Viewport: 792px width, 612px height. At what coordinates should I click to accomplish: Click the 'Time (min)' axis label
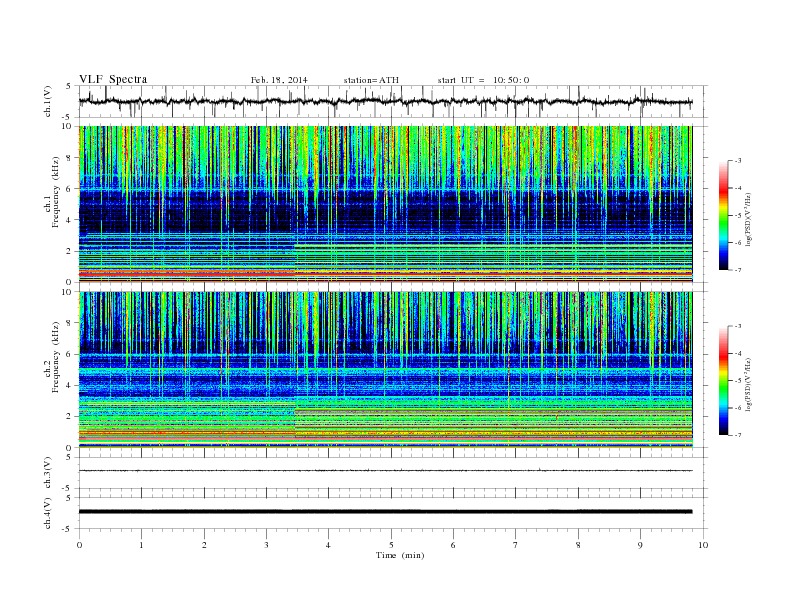coord(400,555)
